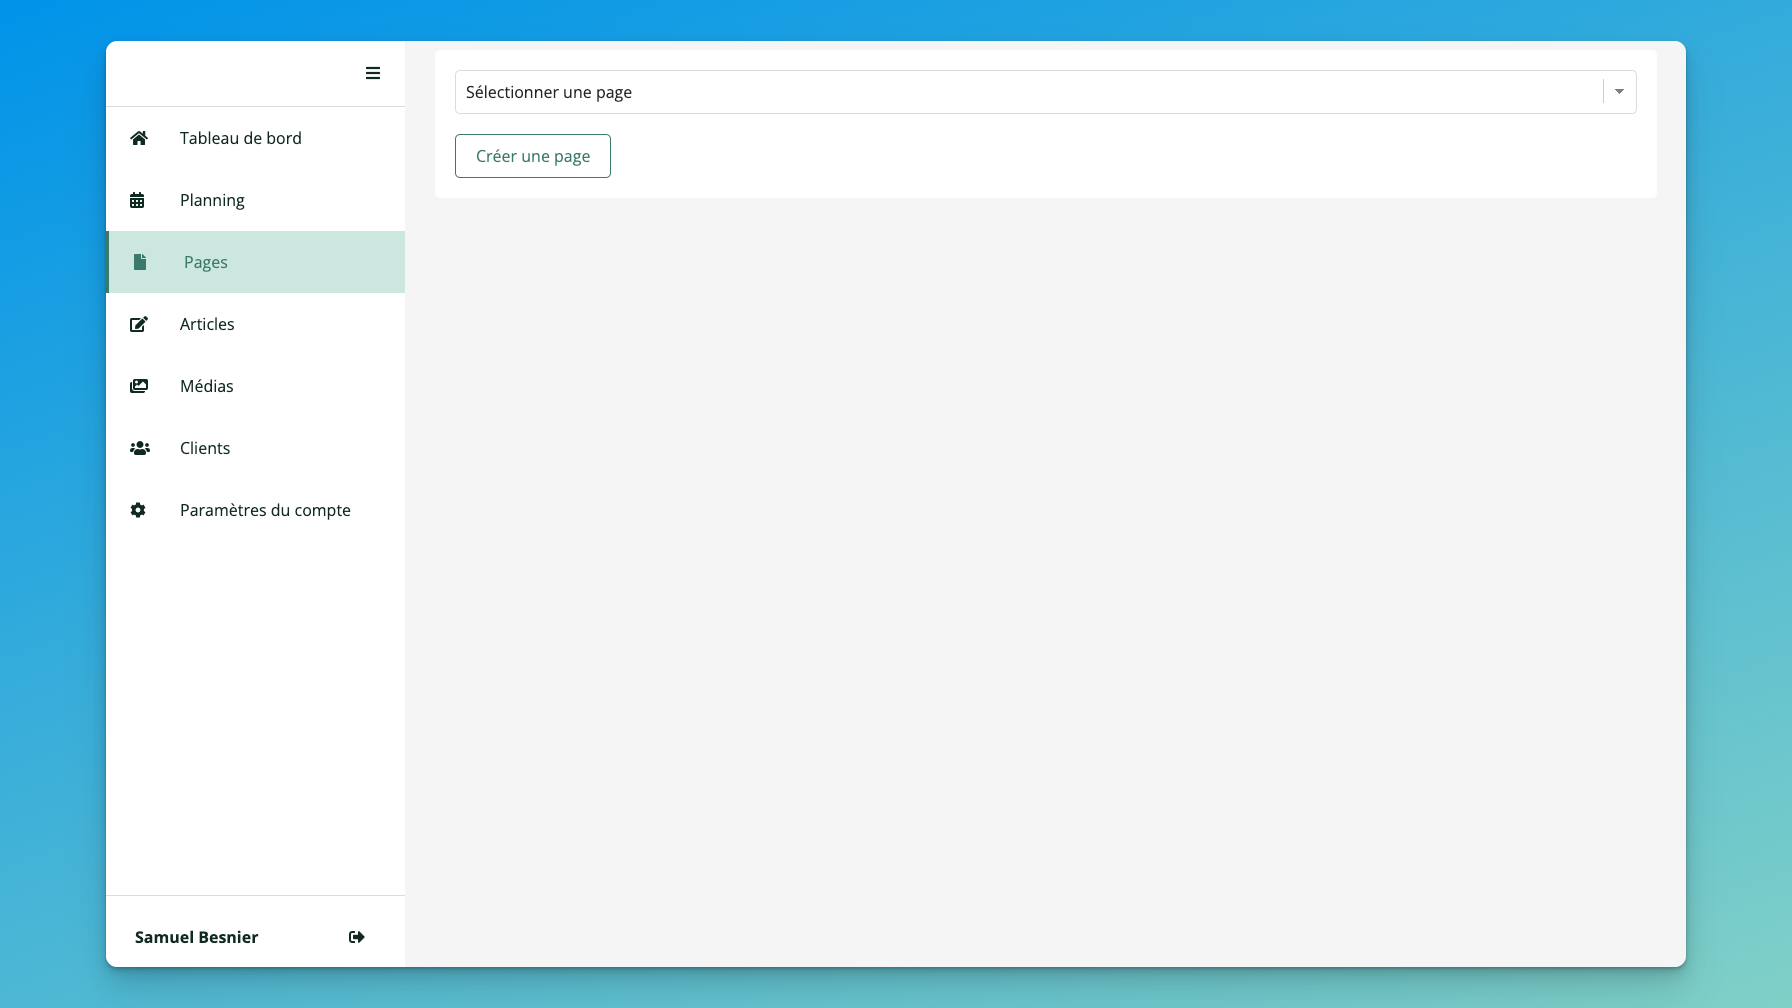Click the home icon beside Tableau de bord
This screenshot has width=1792, height=1008.
[139, 138]
